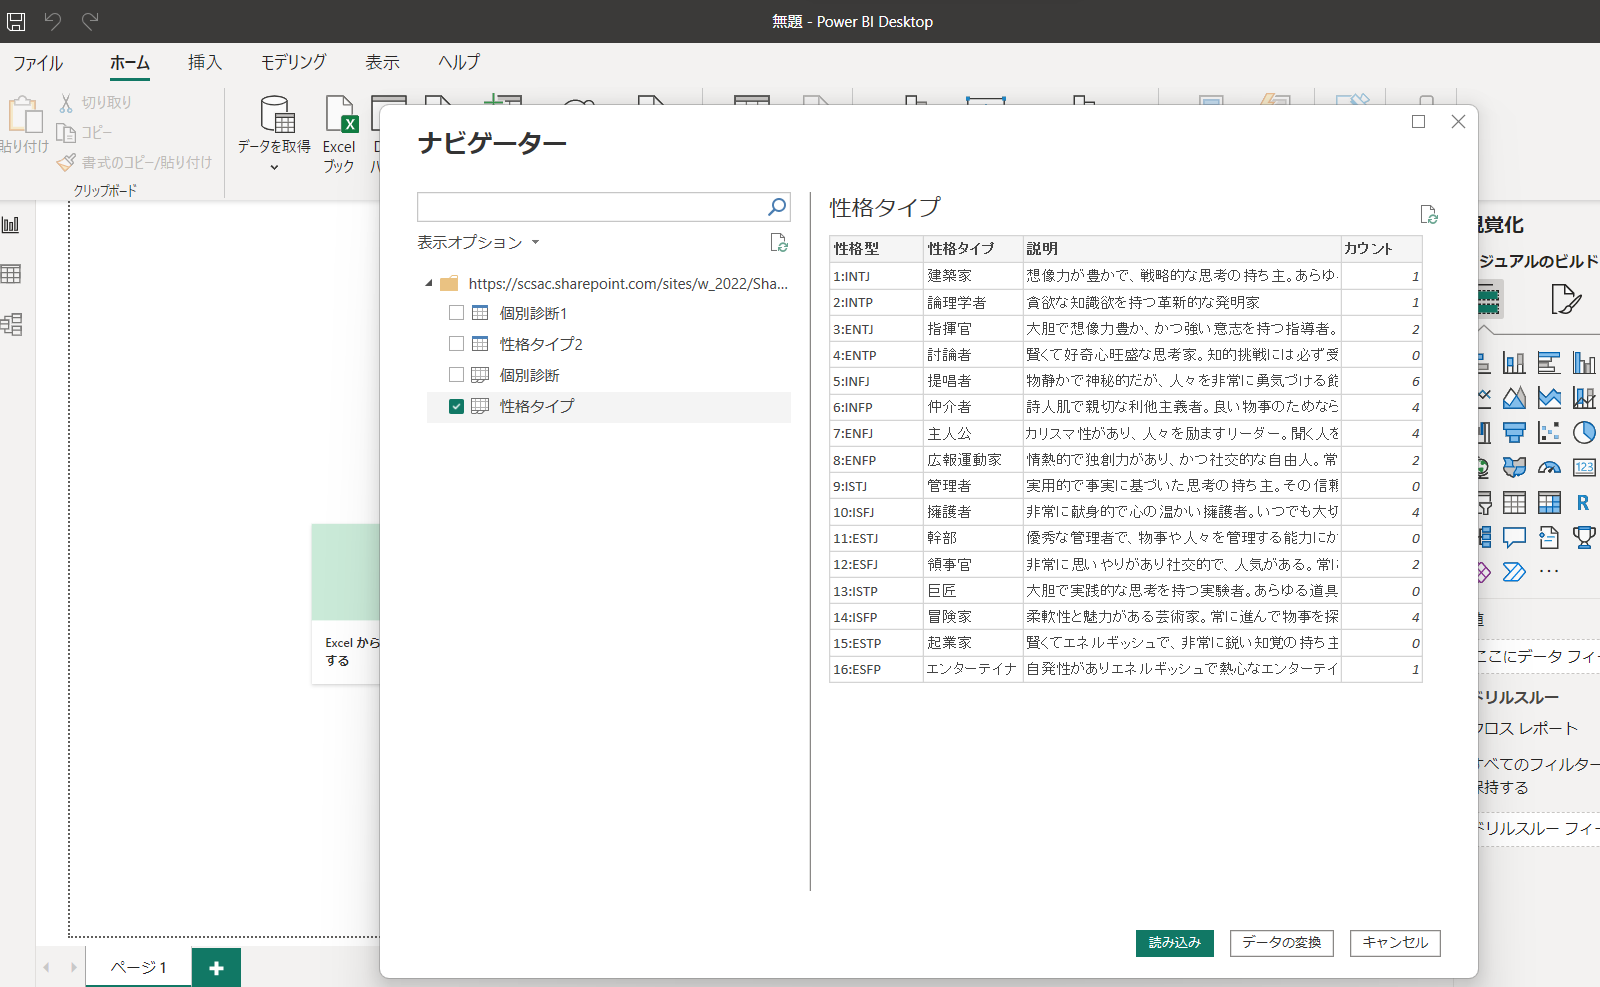1600x987 pixels.
Task: Choose the table visual
Action: coord(1515,502)
